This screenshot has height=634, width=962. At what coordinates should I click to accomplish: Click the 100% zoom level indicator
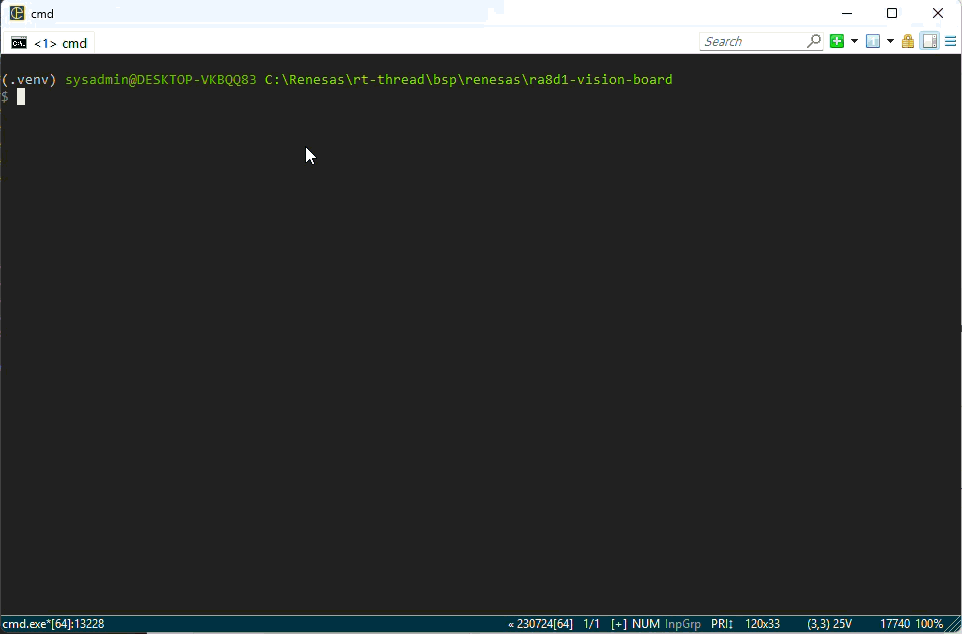(x=930, y=624)
